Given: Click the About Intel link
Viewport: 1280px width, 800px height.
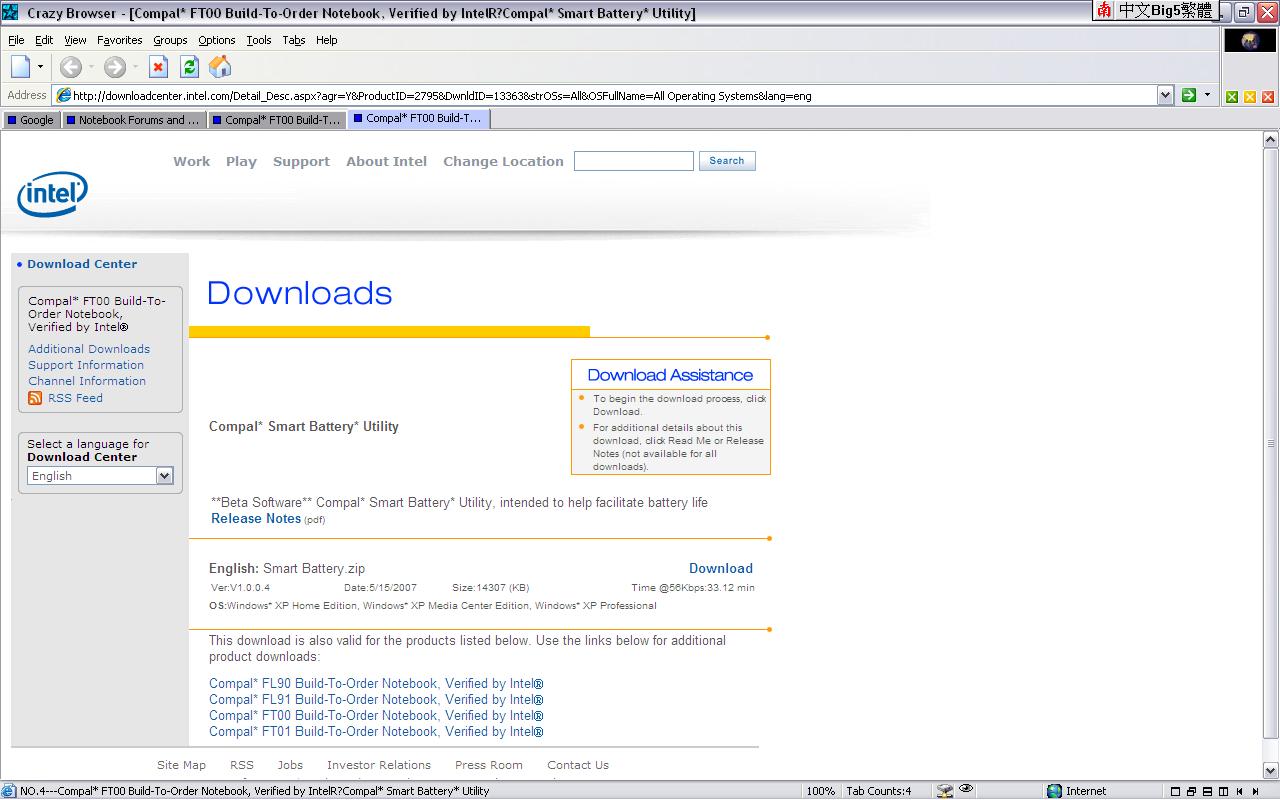Looking at the screenshot, I should pos(386,161).
